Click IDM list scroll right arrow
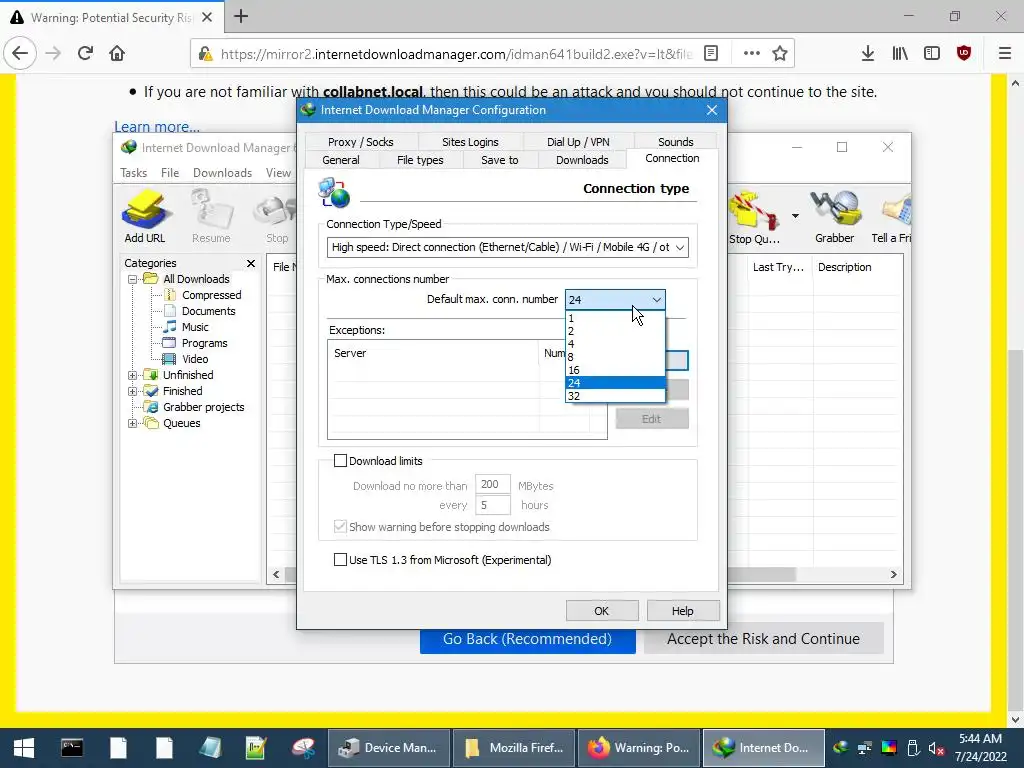The height and width of the screenshot is (768, 1024). tap(893, 575)
